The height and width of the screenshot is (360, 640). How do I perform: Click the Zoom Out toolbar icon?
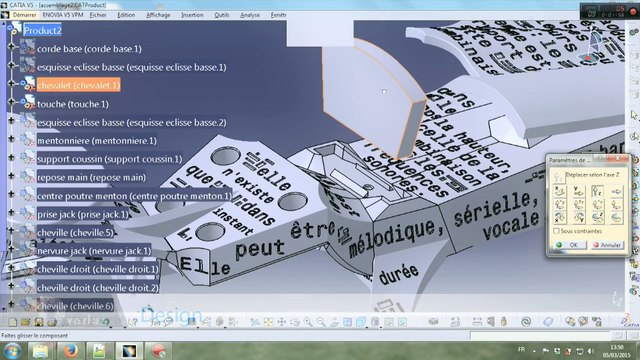(x=321, y=322)
